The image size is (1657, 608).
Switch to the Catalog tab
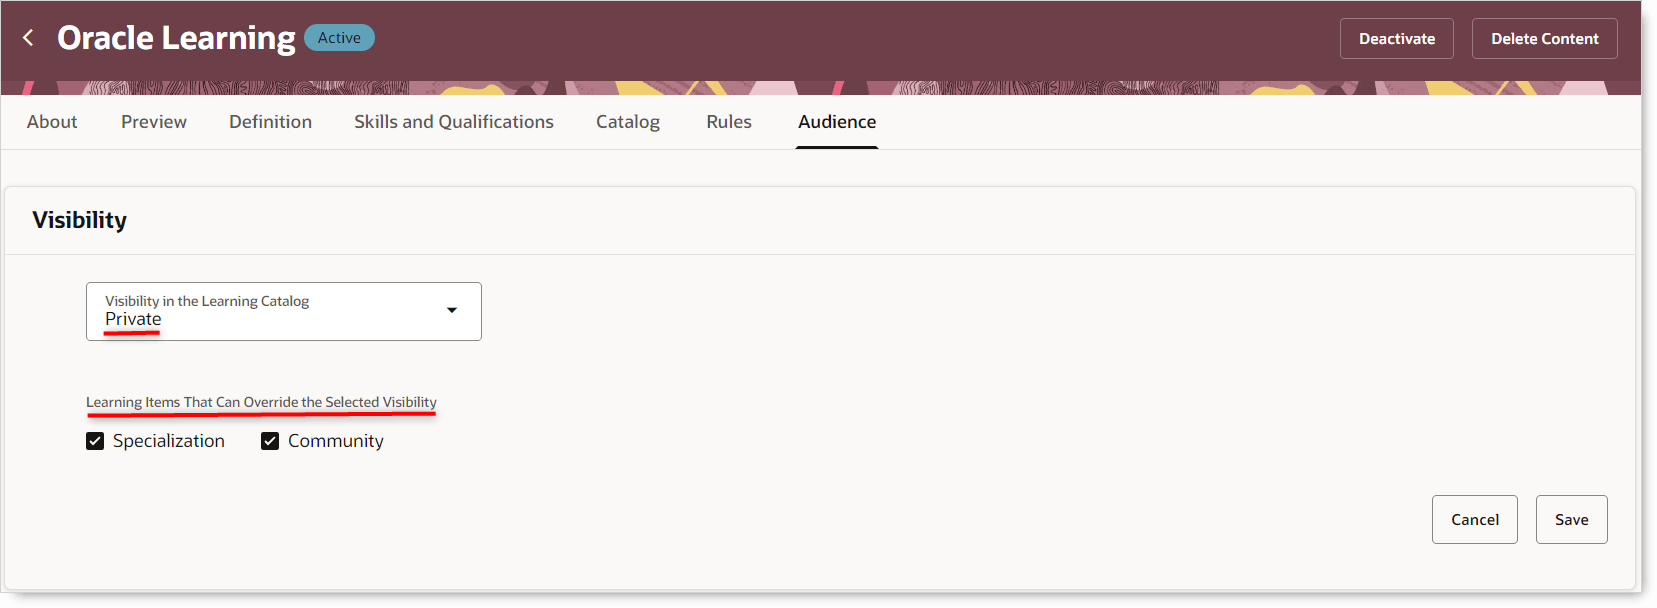(628, 122)
